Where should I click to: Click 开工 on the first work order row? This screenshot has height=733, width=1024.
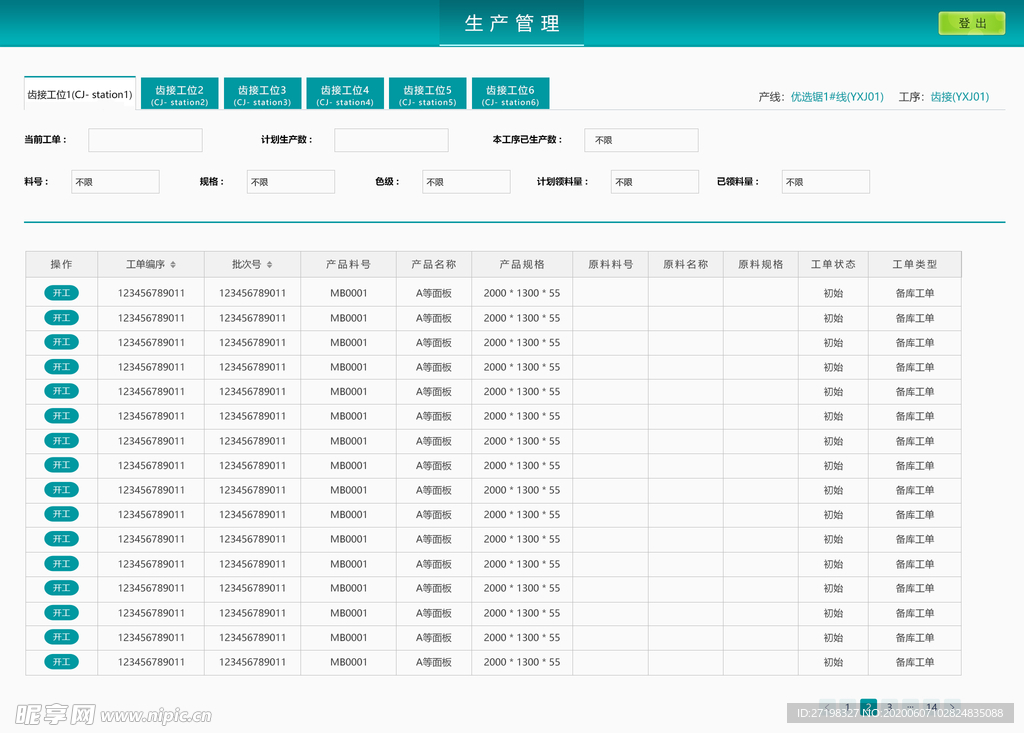(x=61, y=293)
